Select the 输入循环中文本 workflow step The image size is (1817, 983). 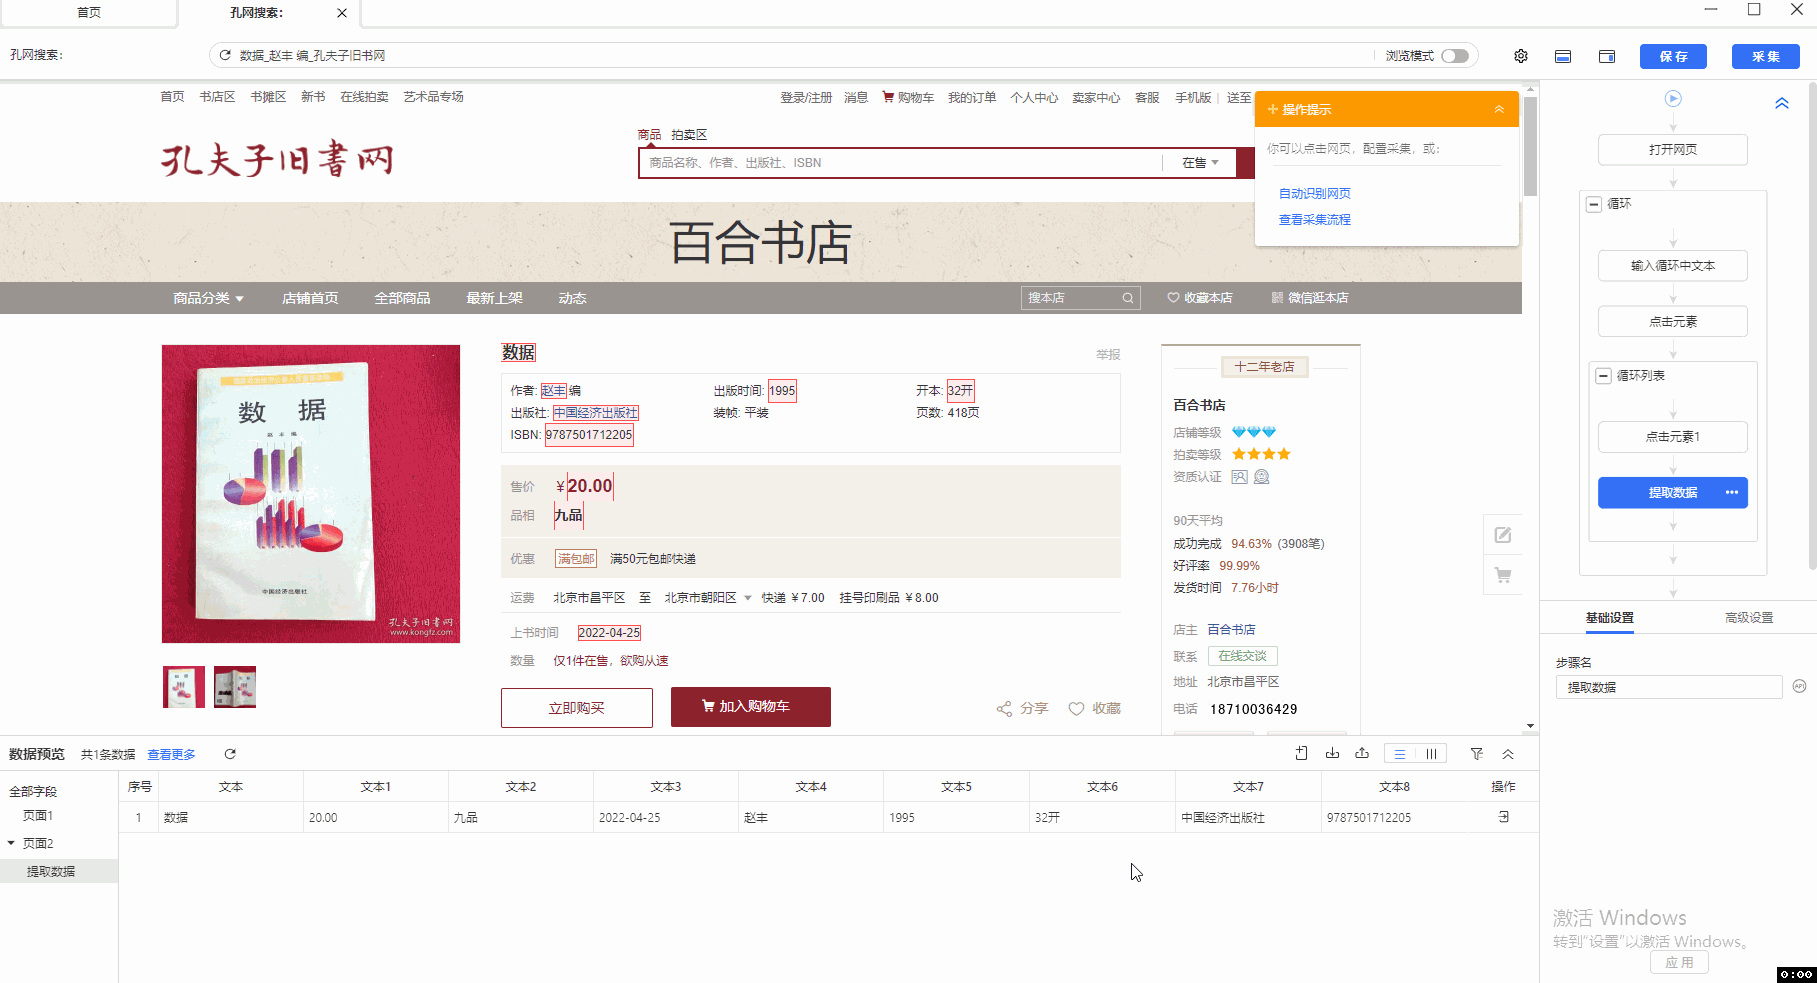[x=1673, y=266]
